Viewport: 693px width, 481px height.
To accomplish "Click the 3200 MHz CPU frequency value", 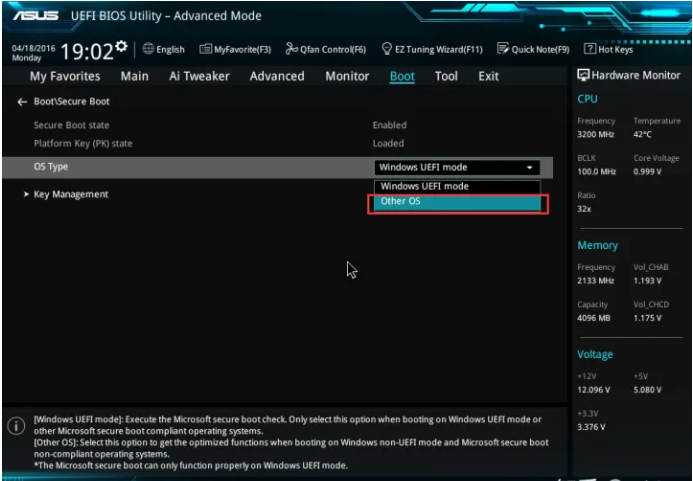I will tap(595, 134).
